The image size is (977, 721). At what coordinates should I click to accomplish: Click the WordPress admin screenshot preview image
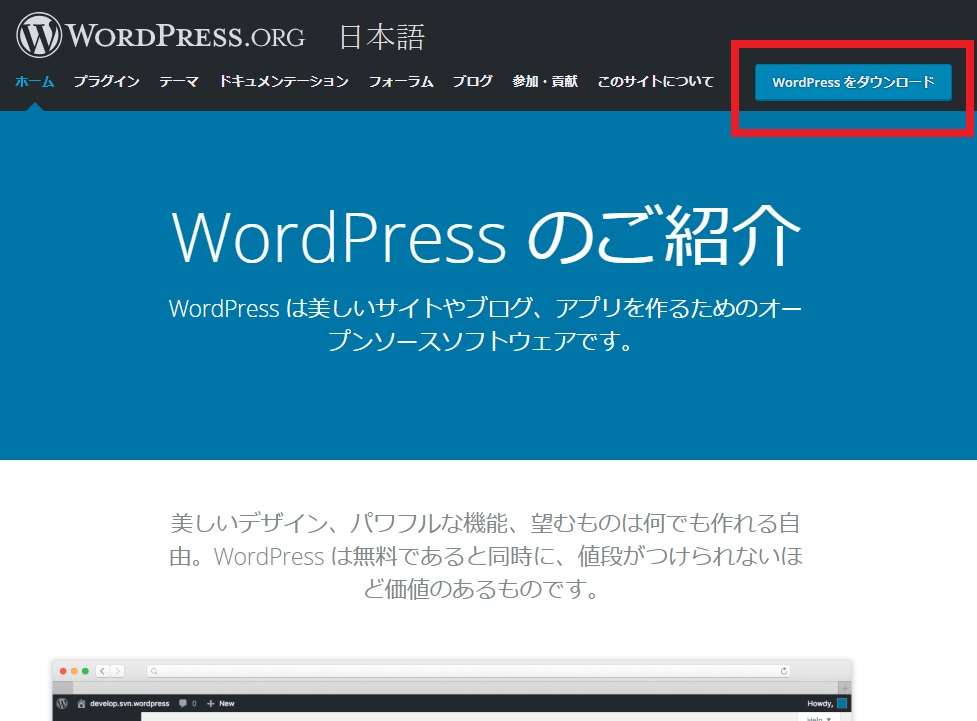(452, 690)
